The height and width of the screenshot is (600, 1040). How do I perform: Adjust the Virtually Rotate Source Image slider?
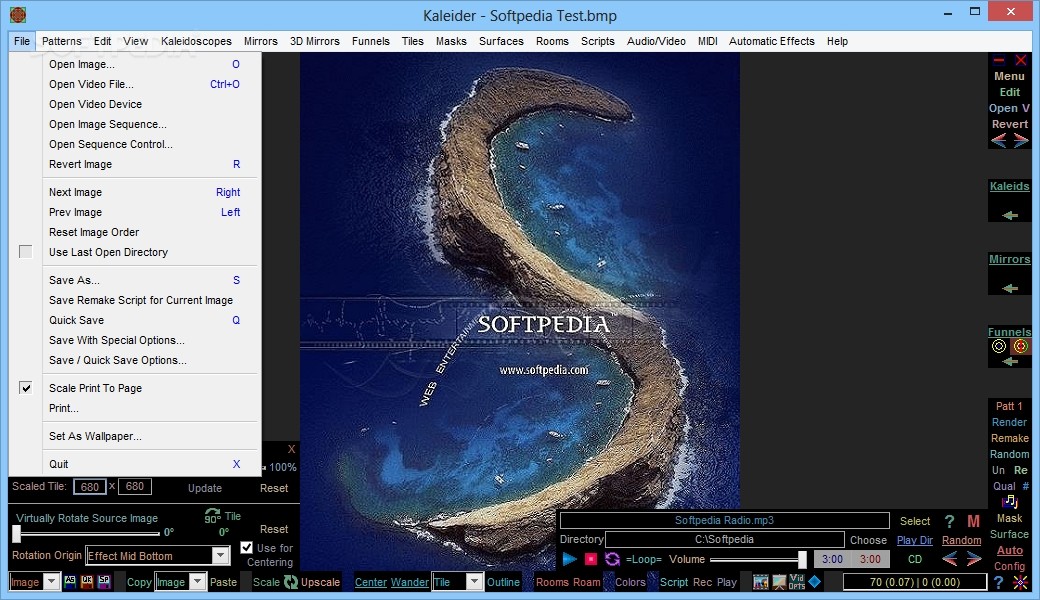87,532
